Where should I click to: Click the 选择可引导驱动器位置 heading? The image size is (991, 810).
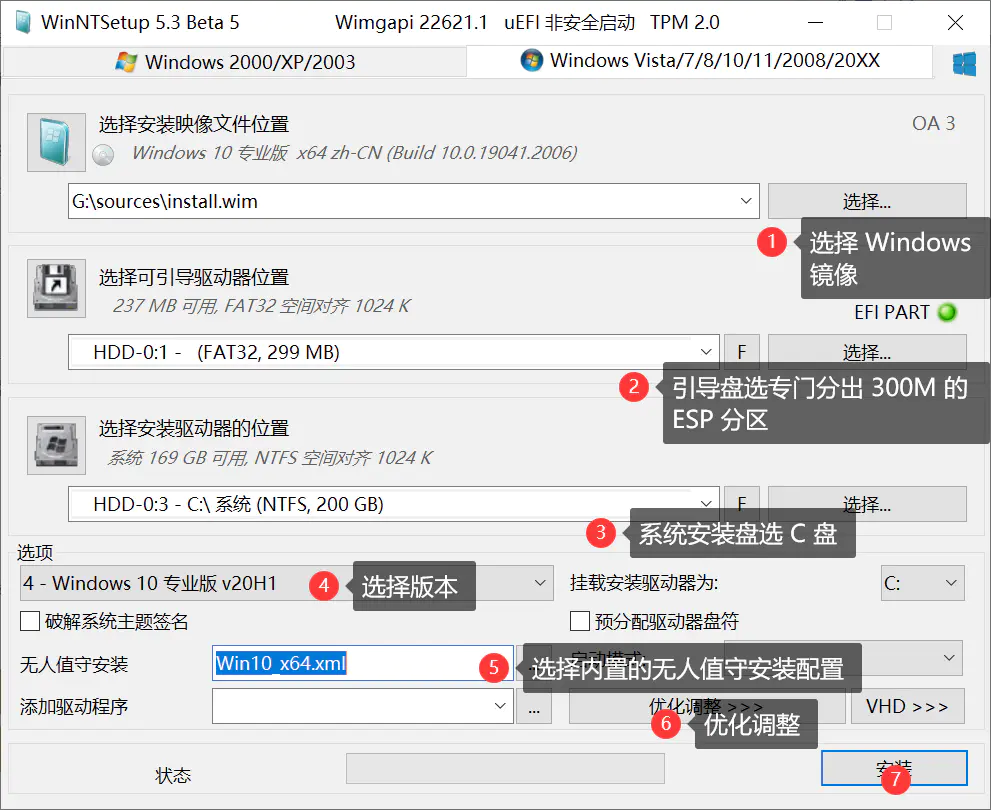pyautogui.click(x=193, y=277)
